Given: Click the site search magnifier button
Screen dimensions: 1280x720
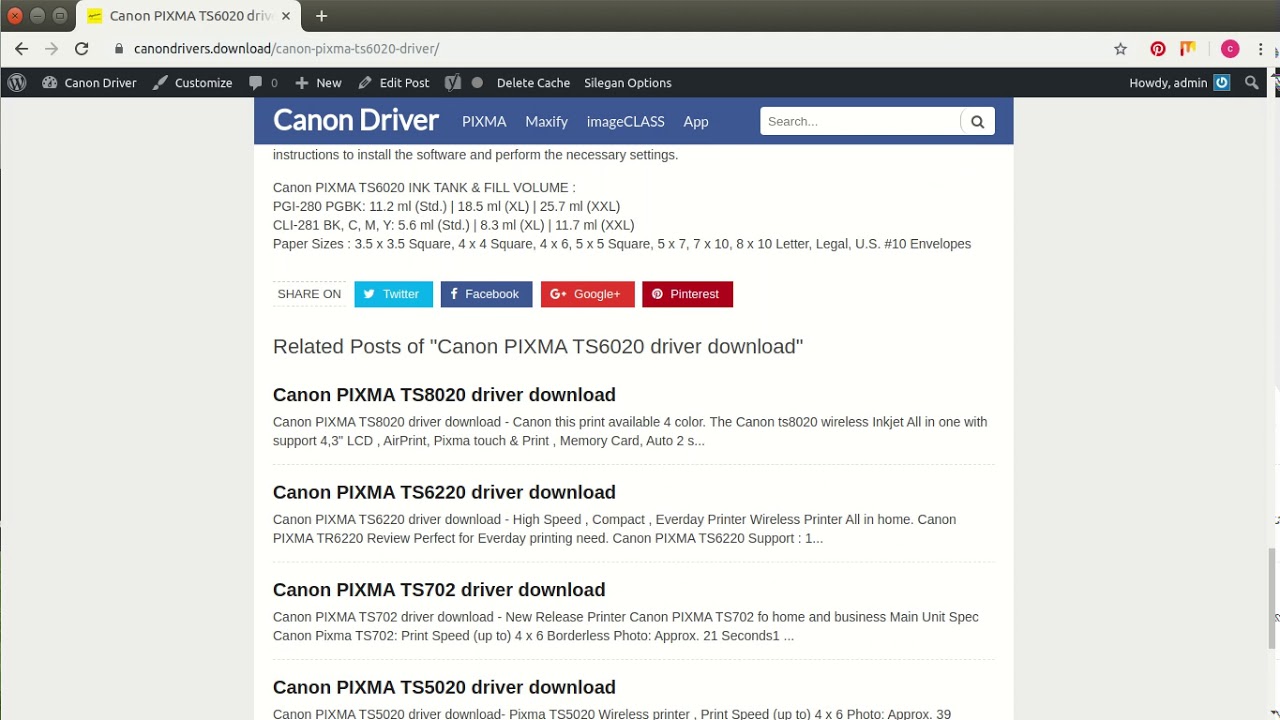Looking at the screenshot, I should point(977,121).
